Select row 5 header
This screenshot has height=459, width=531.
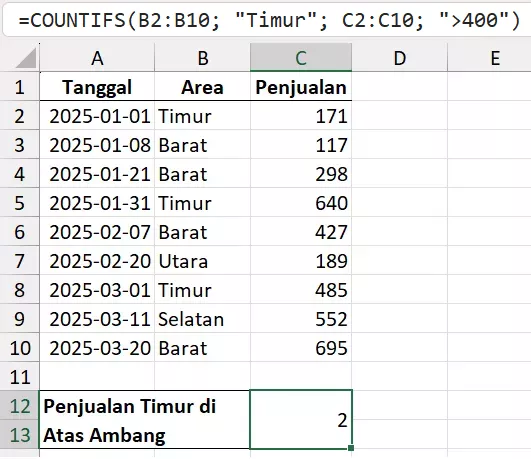[20, 203]
